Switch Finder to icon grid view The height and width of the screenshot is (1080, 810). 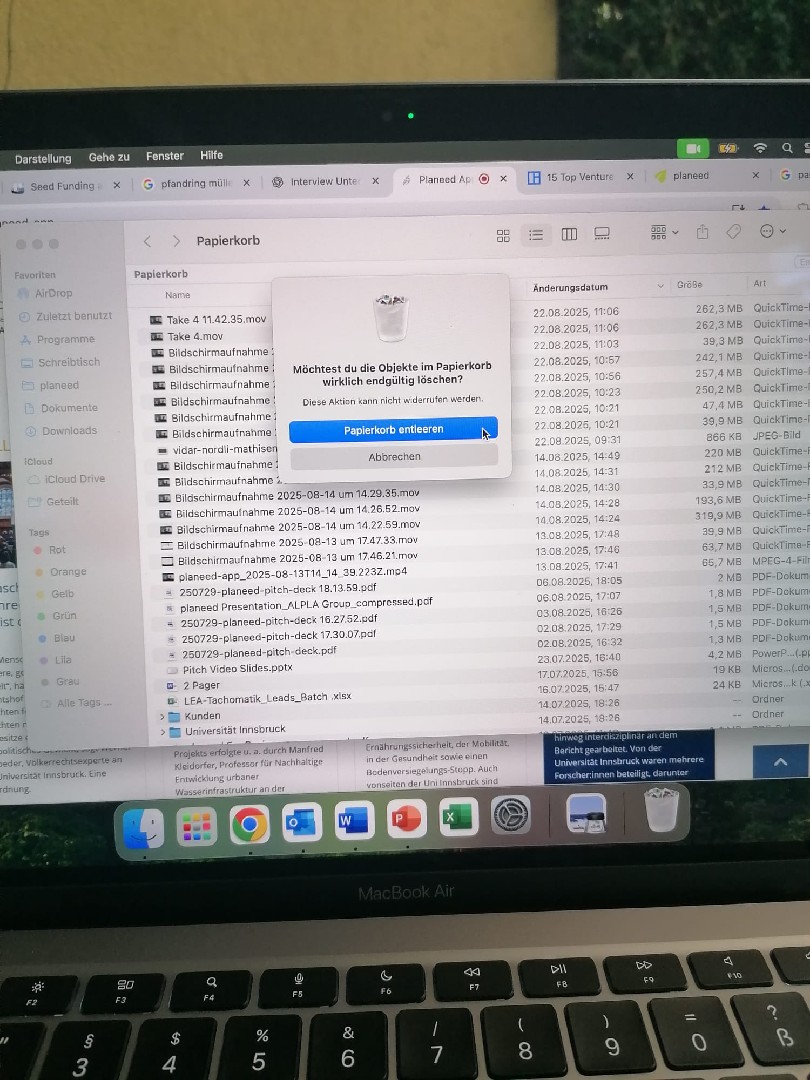click(503, 236)
